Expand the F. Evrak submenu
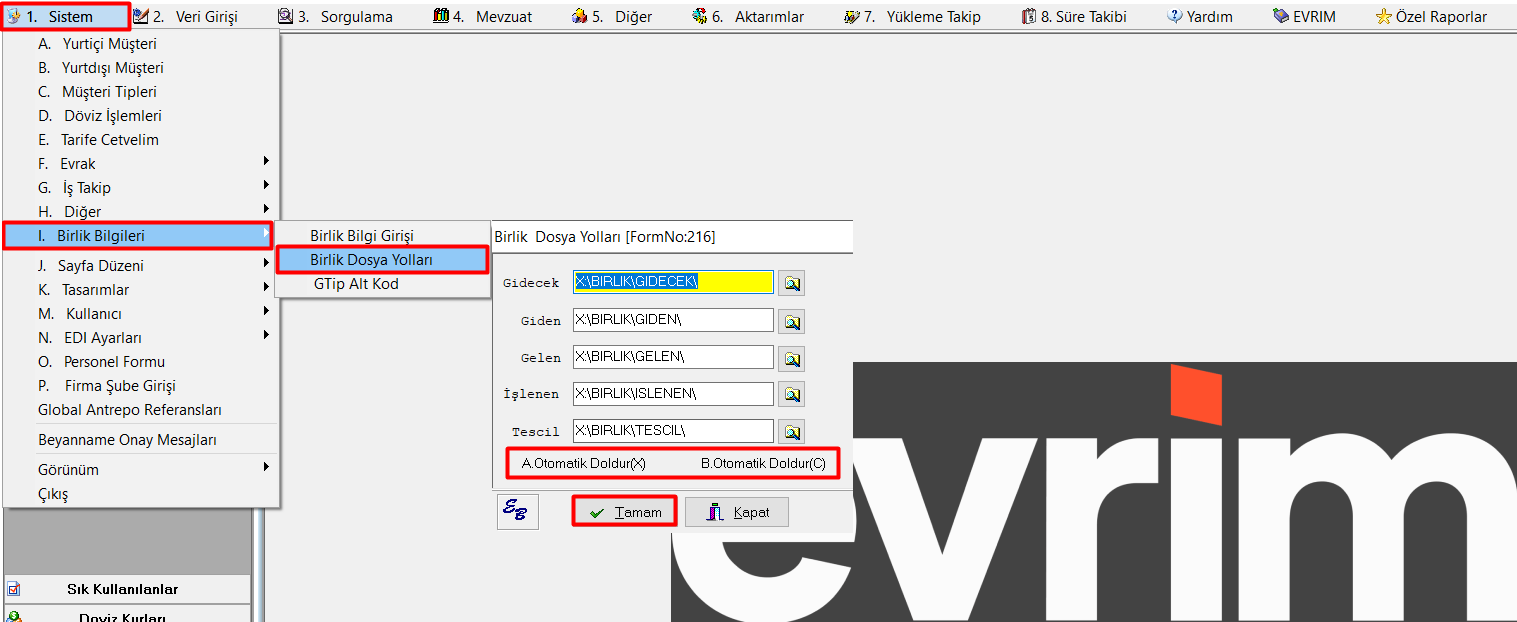The width and height of the screenshot is (1517, 622). pos(141,164)
